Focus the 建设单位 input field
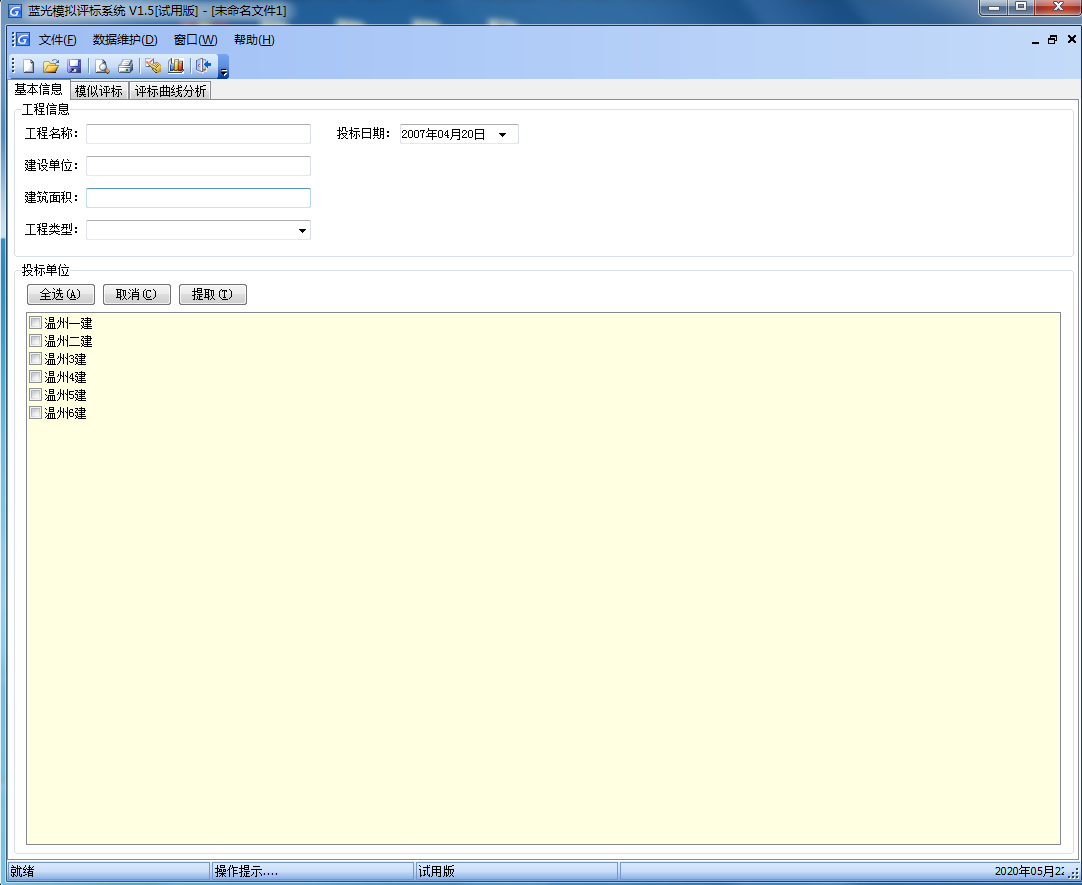 (x=198, y=166)
